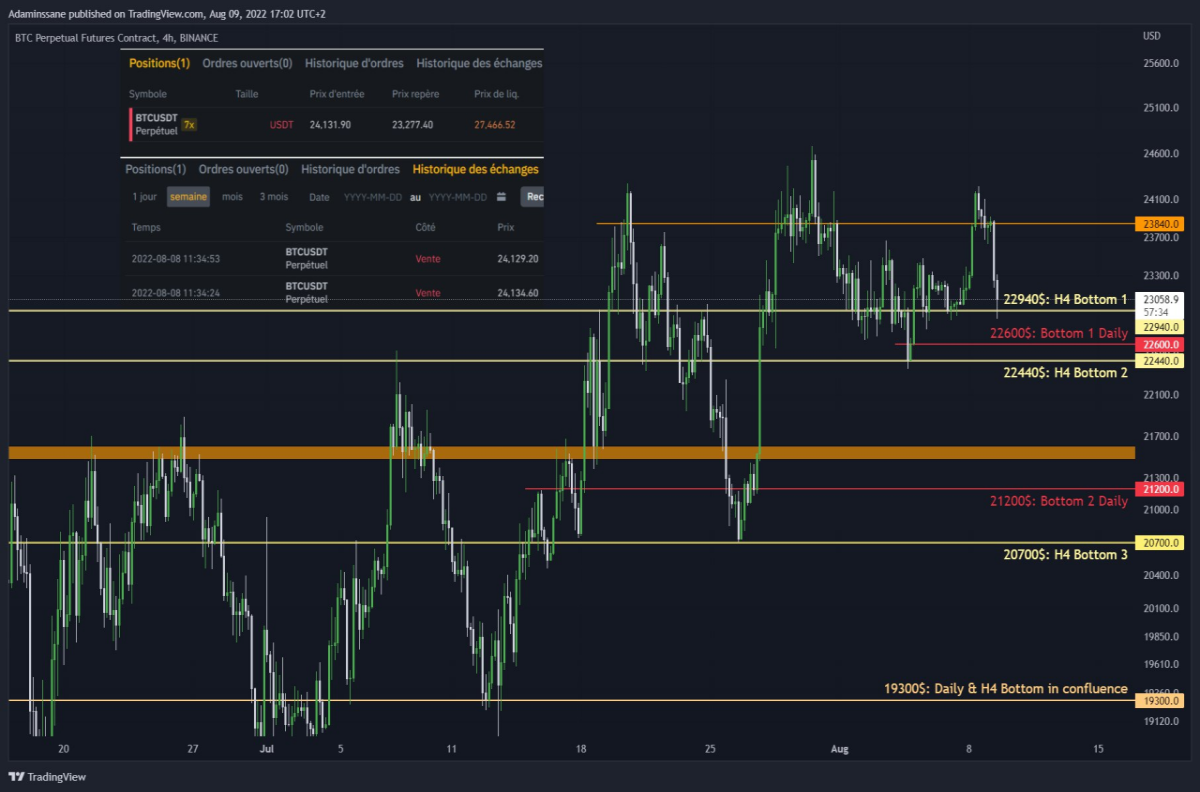Click the TradingView logo icon

click(16, 776)
